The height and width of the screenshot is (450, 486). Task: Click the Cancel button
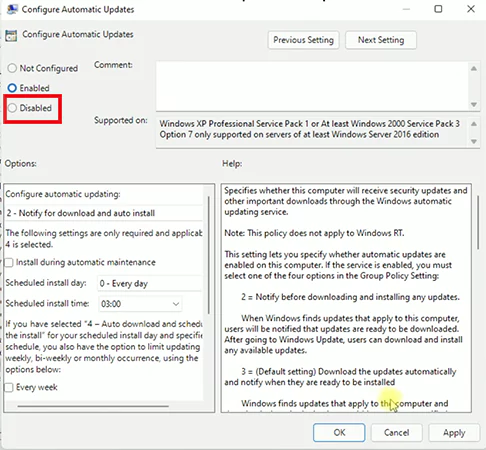396,433
